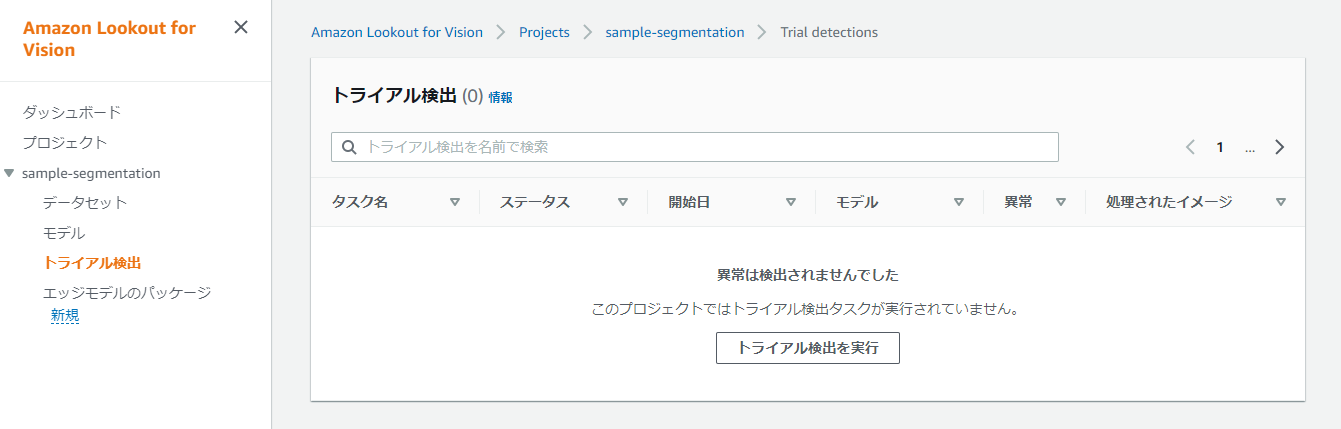
Task: Sort by 処理されたイメージ column arrow
Action: coord(1281,202)
